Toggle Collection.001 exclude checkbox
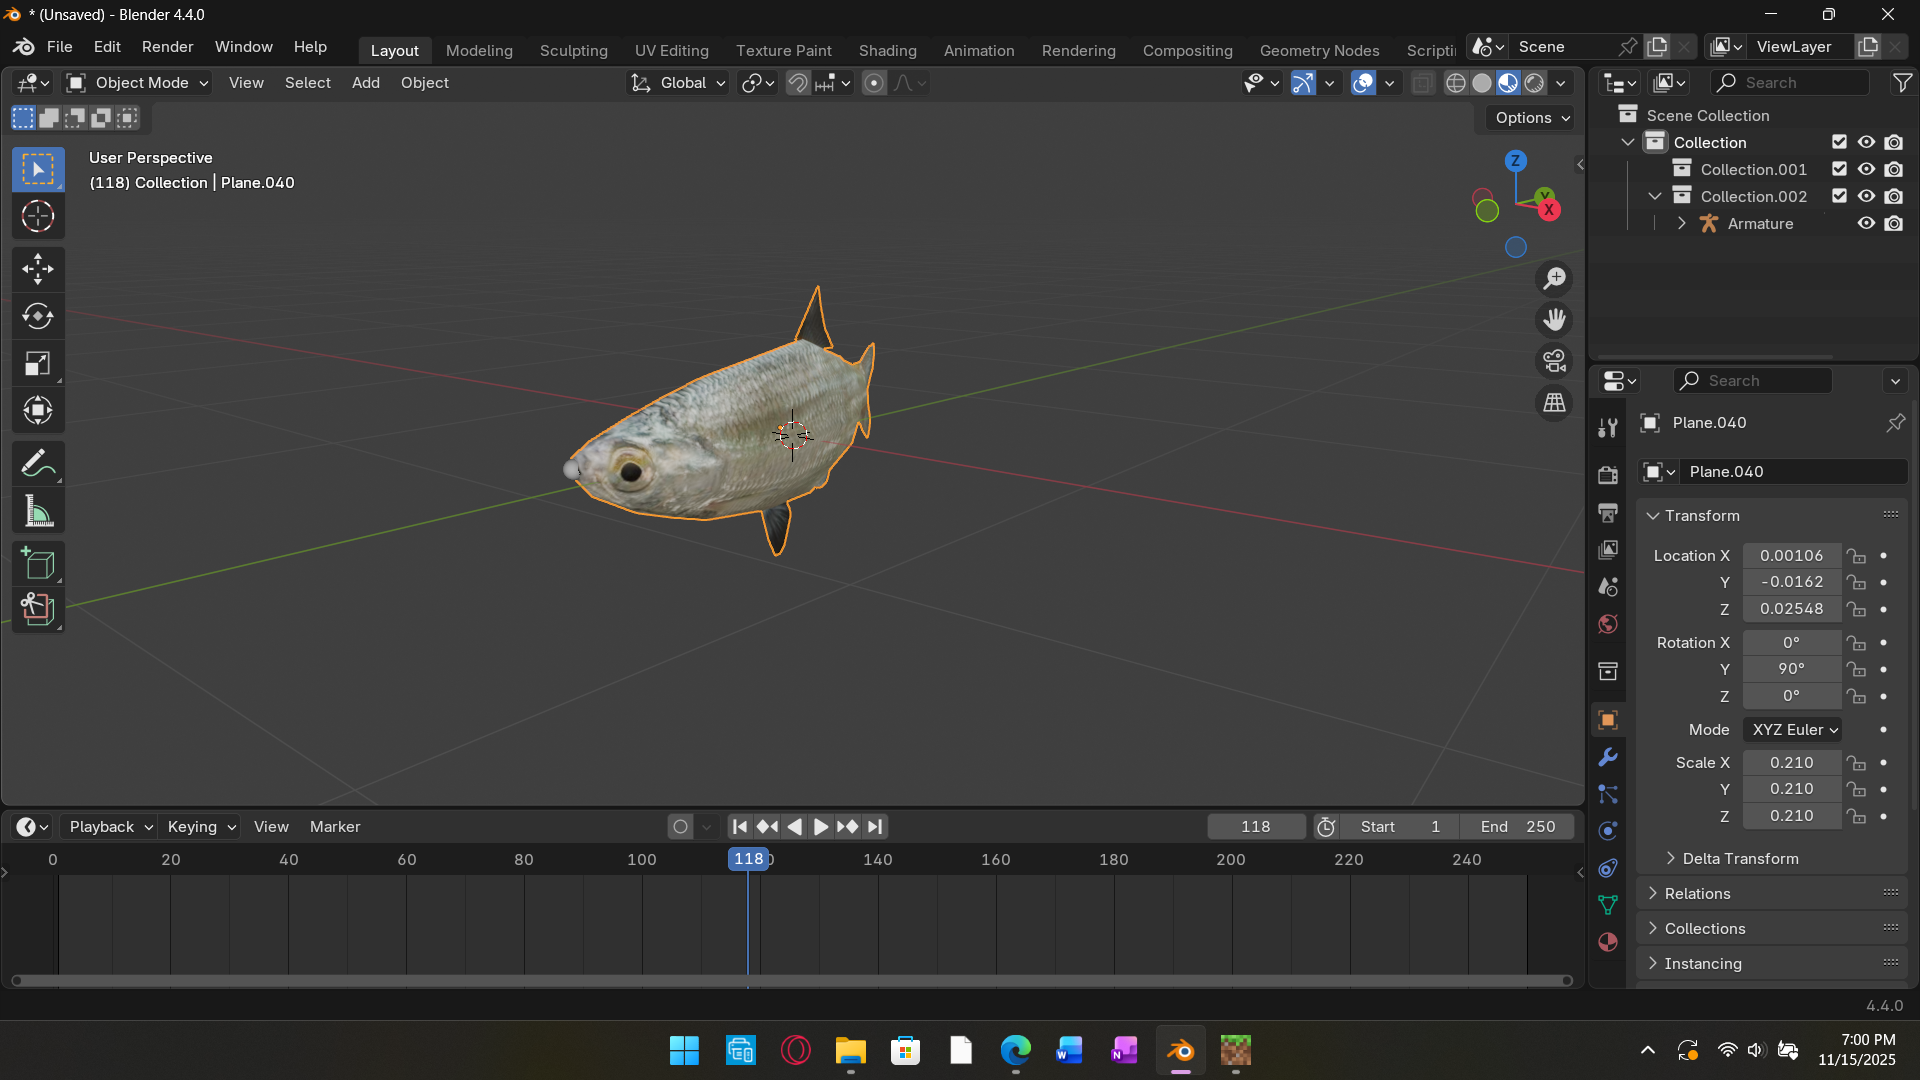 (1839, 169)
